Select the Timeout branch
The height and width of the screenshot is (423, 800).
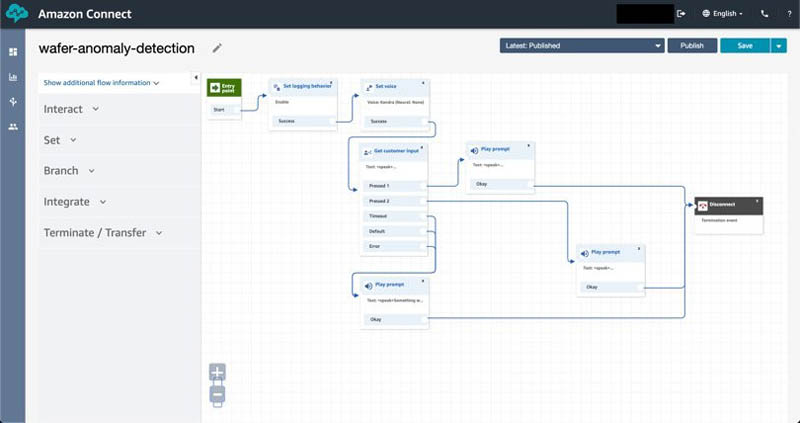click(395, 216)
